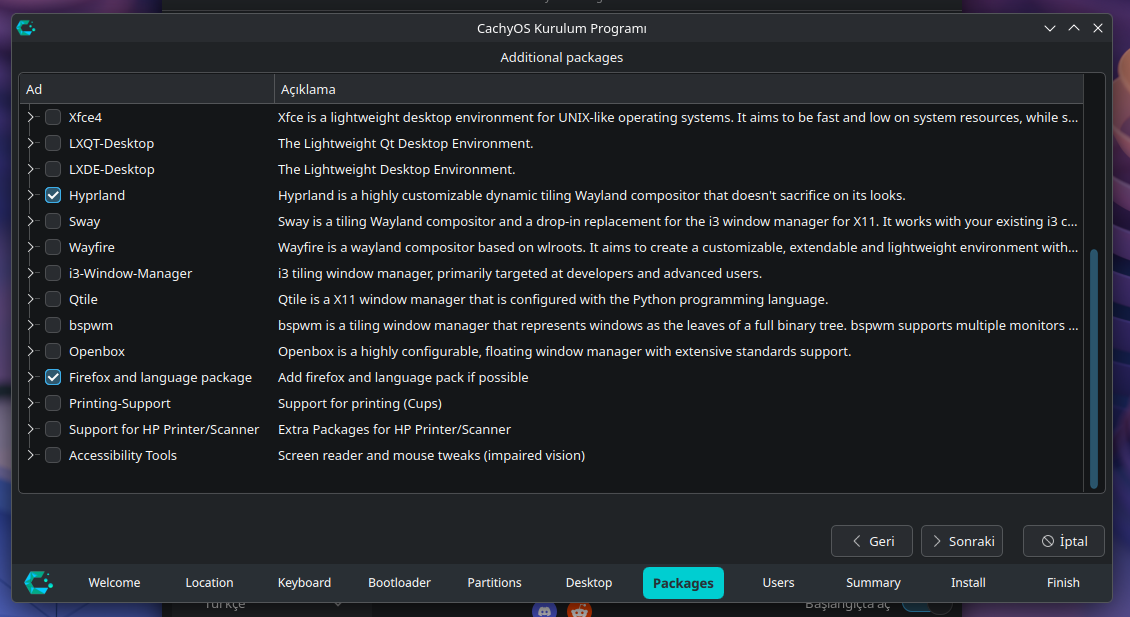
Task: Click the Sonraki button
Action: [x=962, y=541]
